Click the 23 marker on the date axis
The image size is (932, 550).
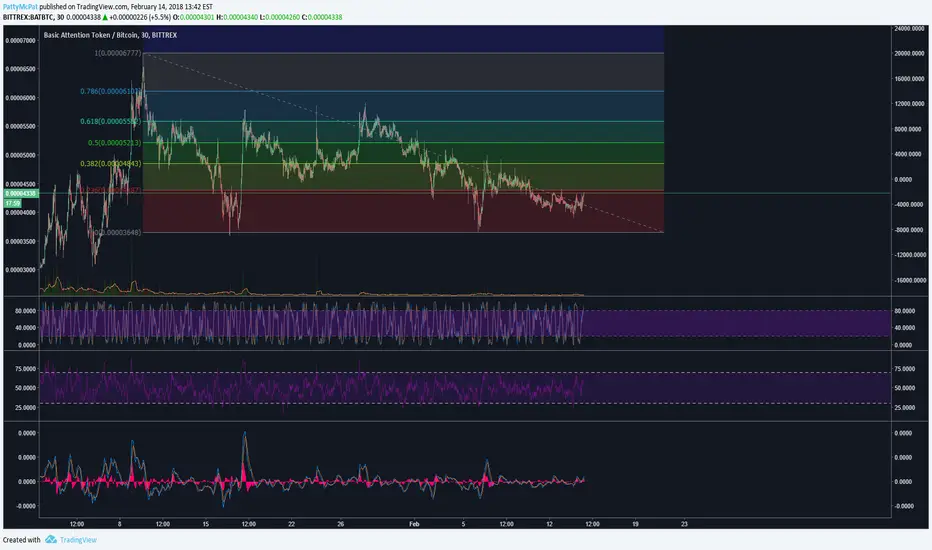[684, 524]
